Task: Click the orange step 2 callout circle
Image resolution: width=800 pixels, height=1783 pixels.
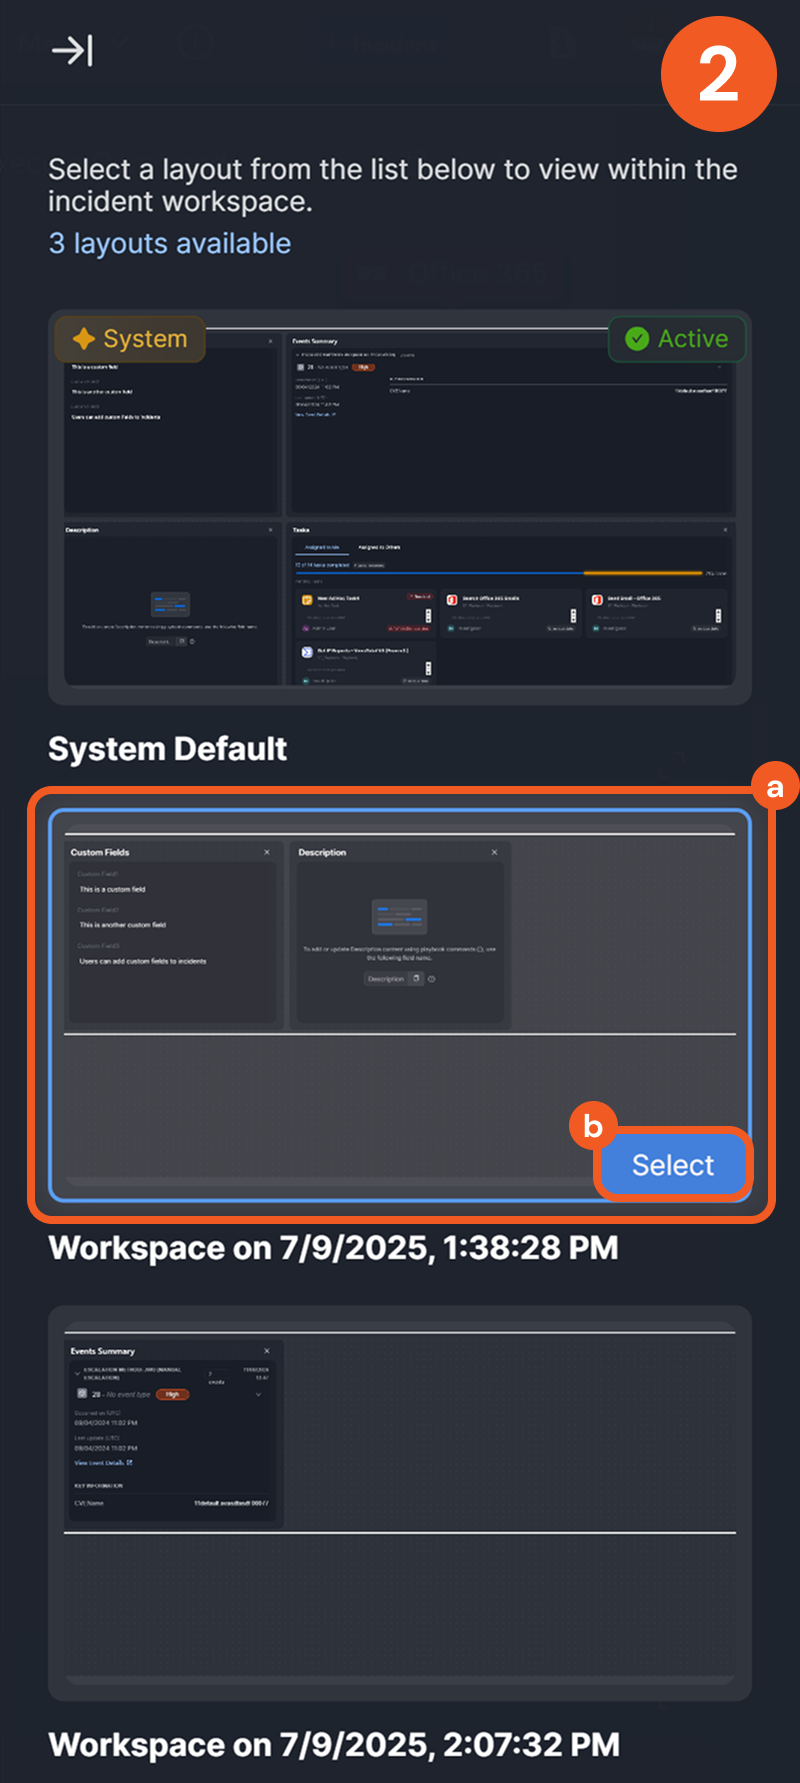Action: [x=718, y=74]
